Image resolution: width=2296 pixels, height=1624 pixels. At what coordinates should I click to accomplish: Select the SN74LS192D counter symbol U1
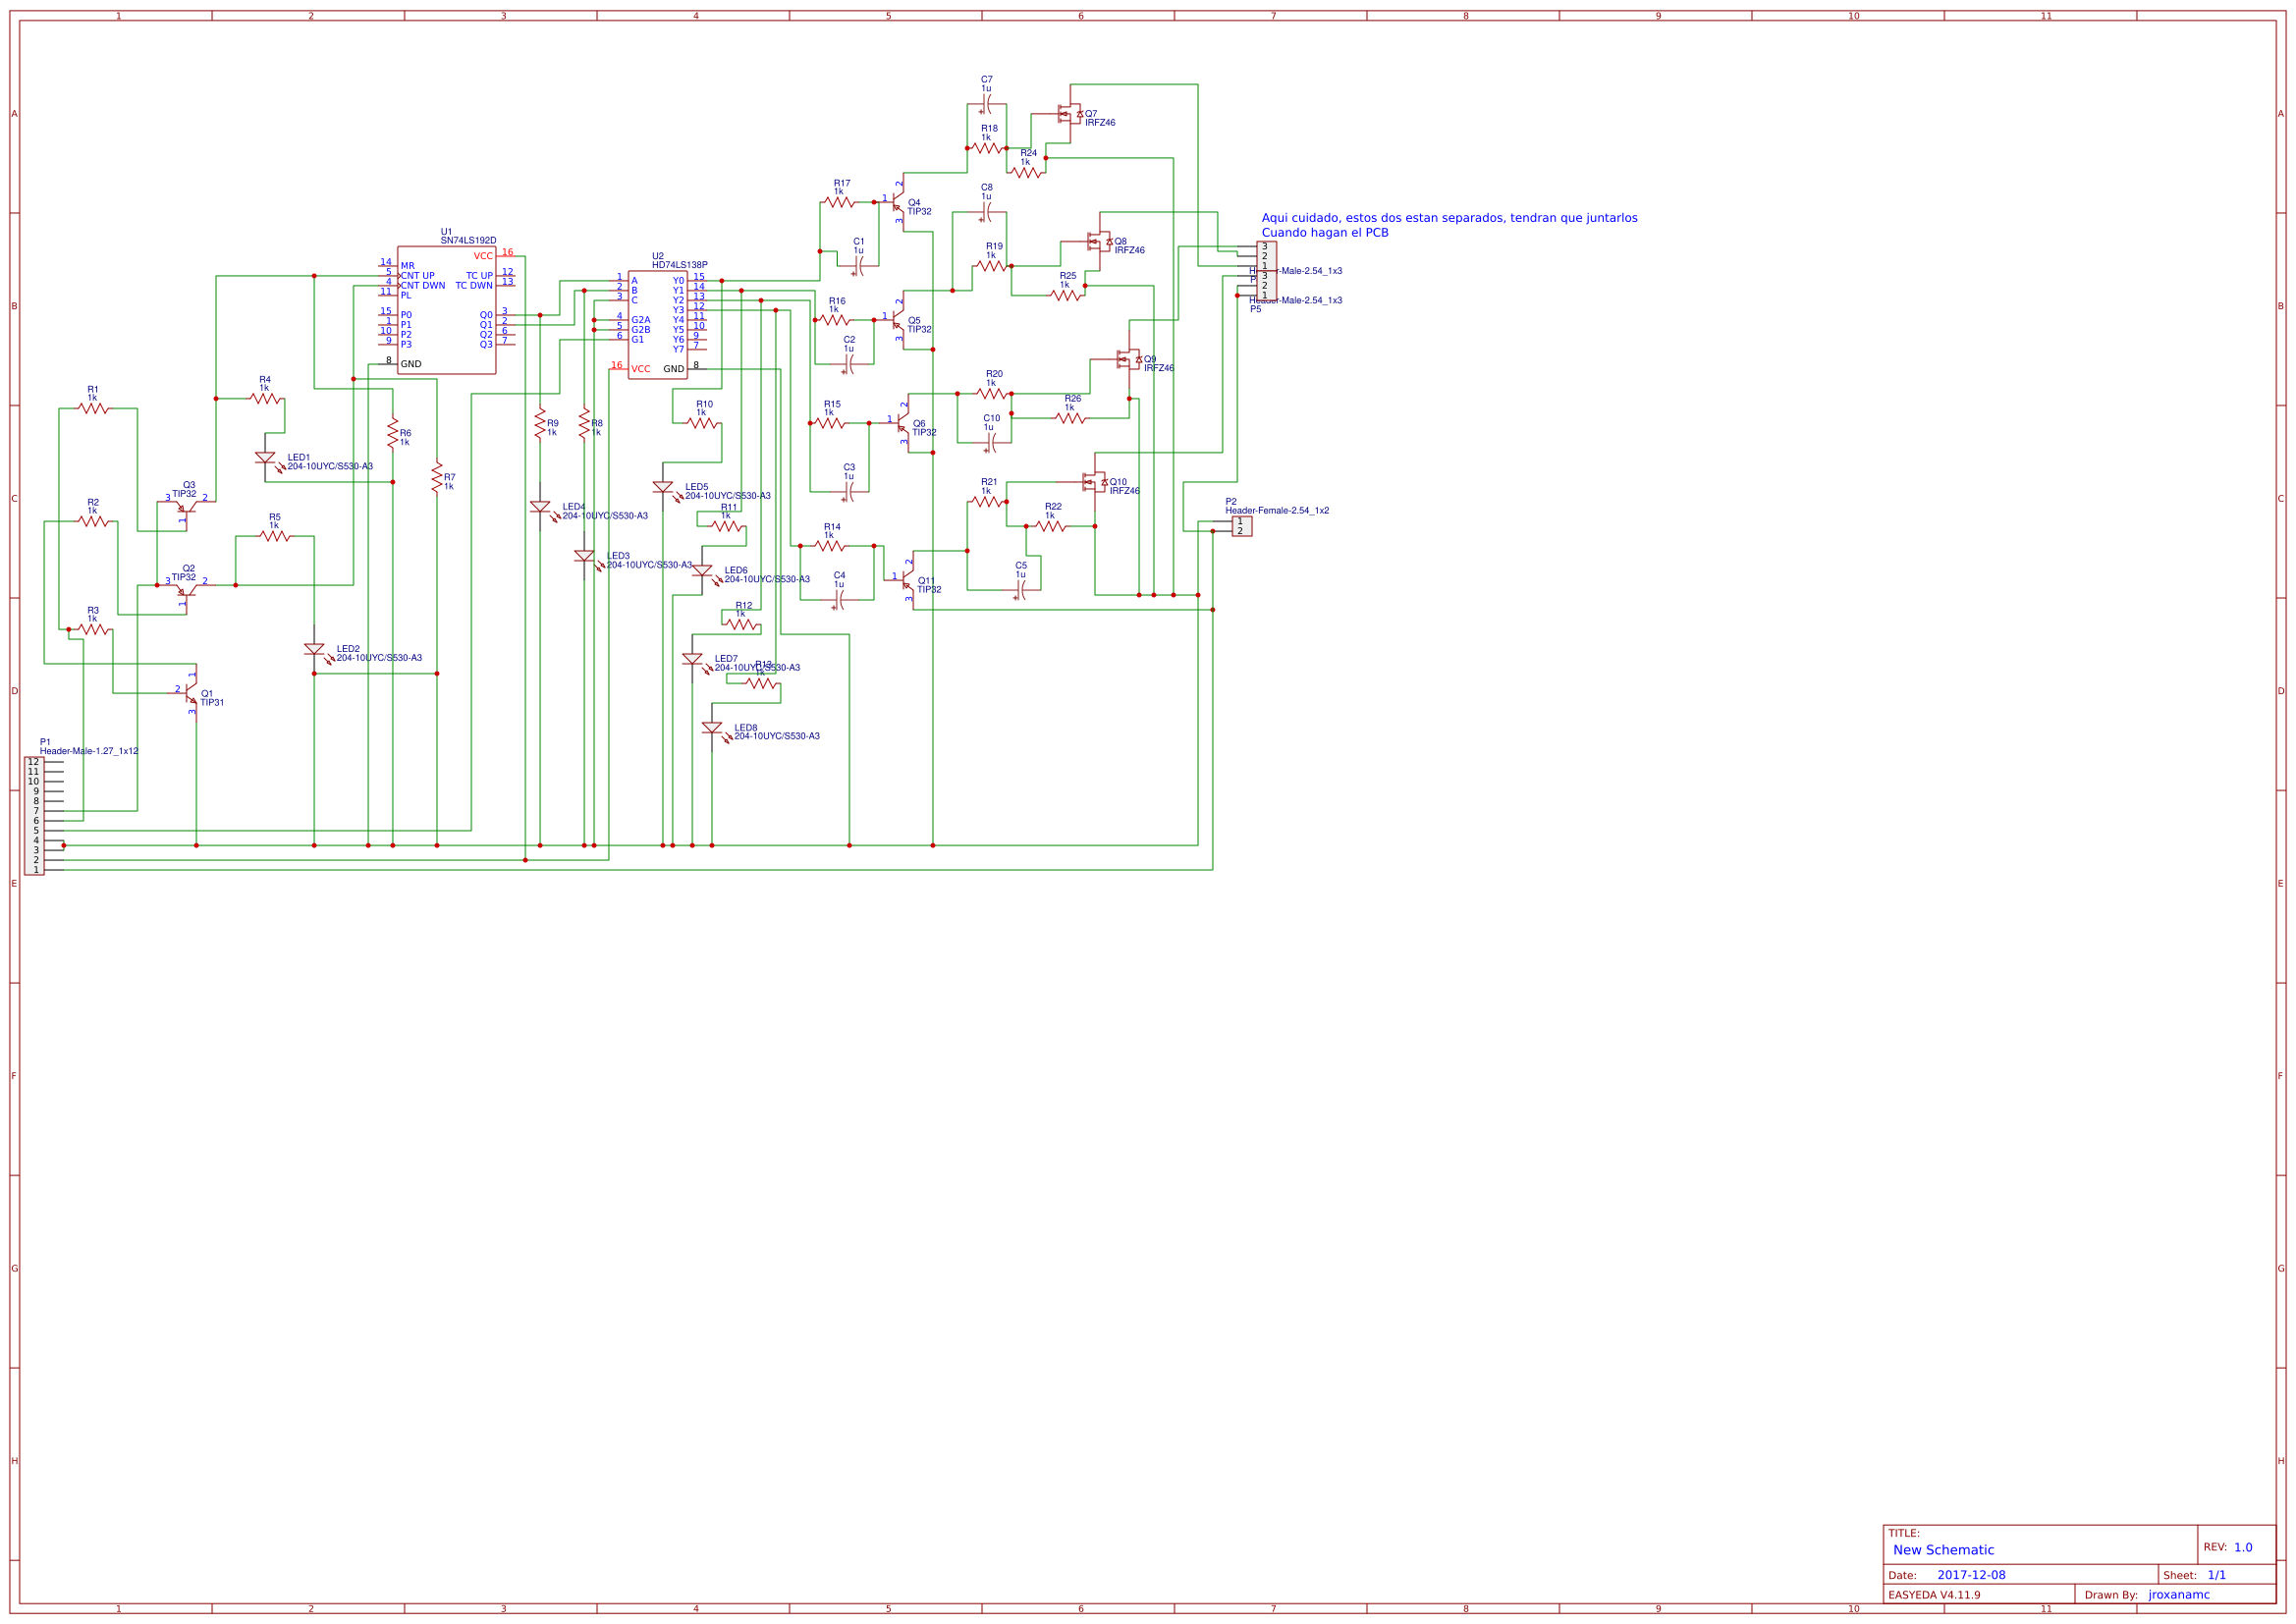(x=447, y=310)
